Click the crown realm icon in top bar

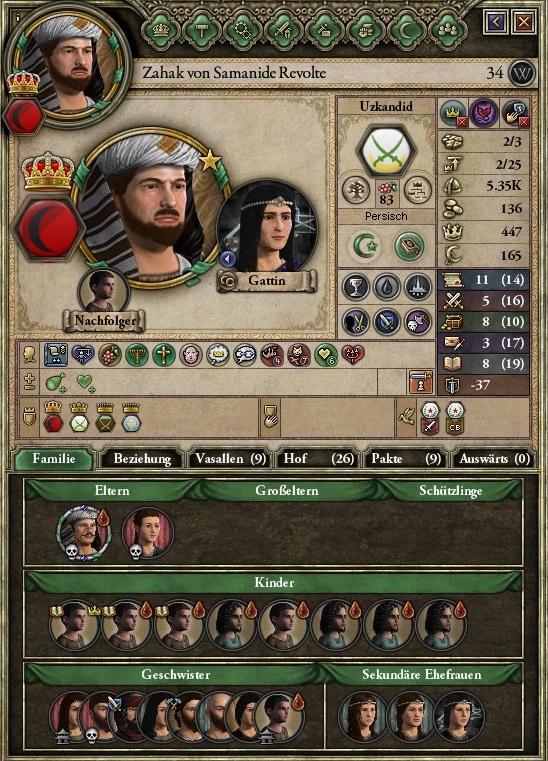(x=160, y=30)
